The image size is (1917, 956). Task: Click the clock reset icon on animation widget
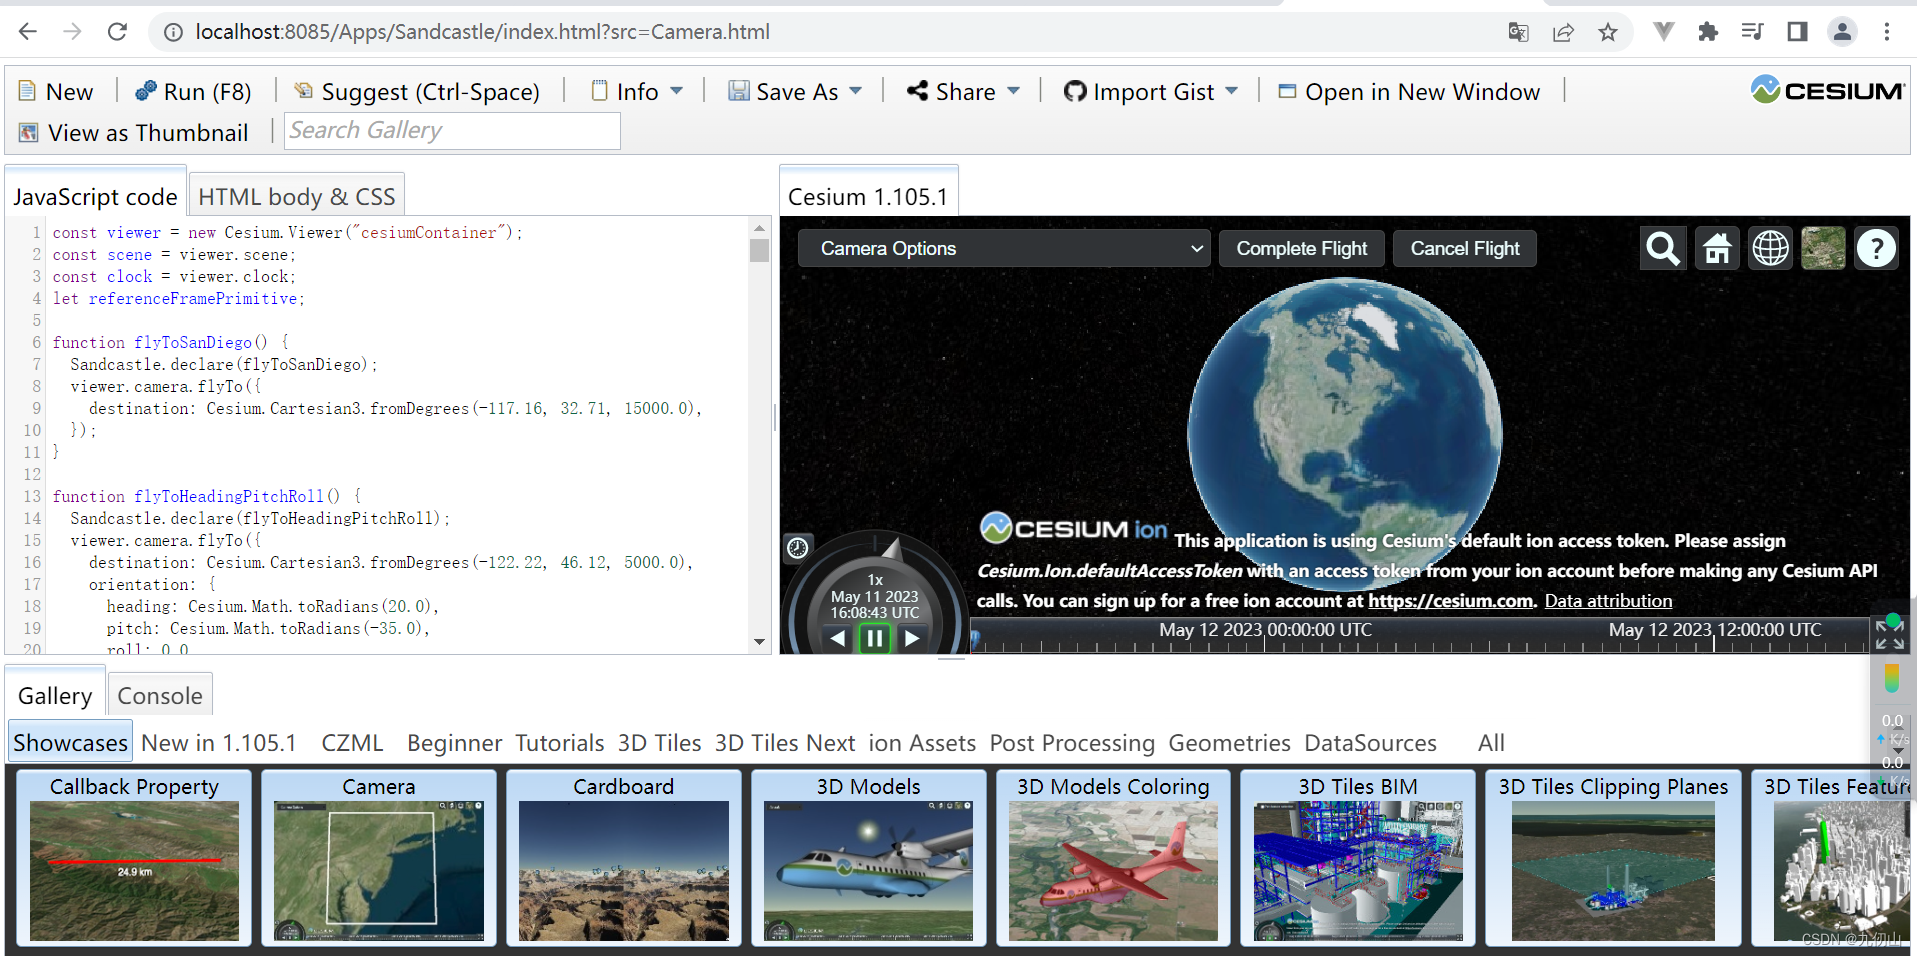tap(797, 547)
